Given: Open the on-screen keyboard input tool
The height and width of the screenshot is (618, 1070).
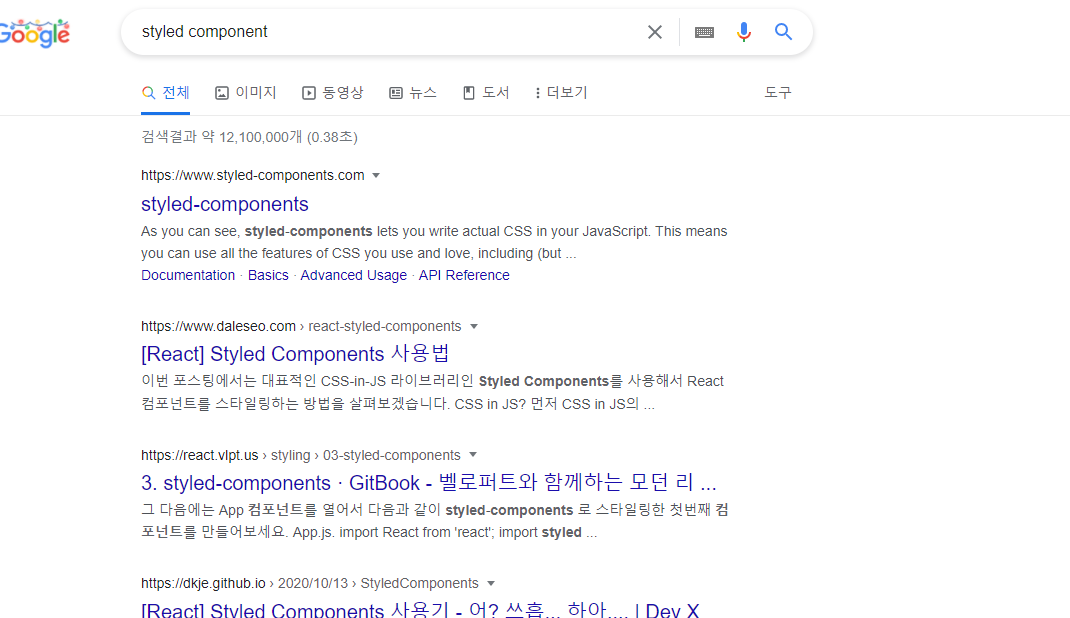Looking at the screenshot, I should [704, 32].
